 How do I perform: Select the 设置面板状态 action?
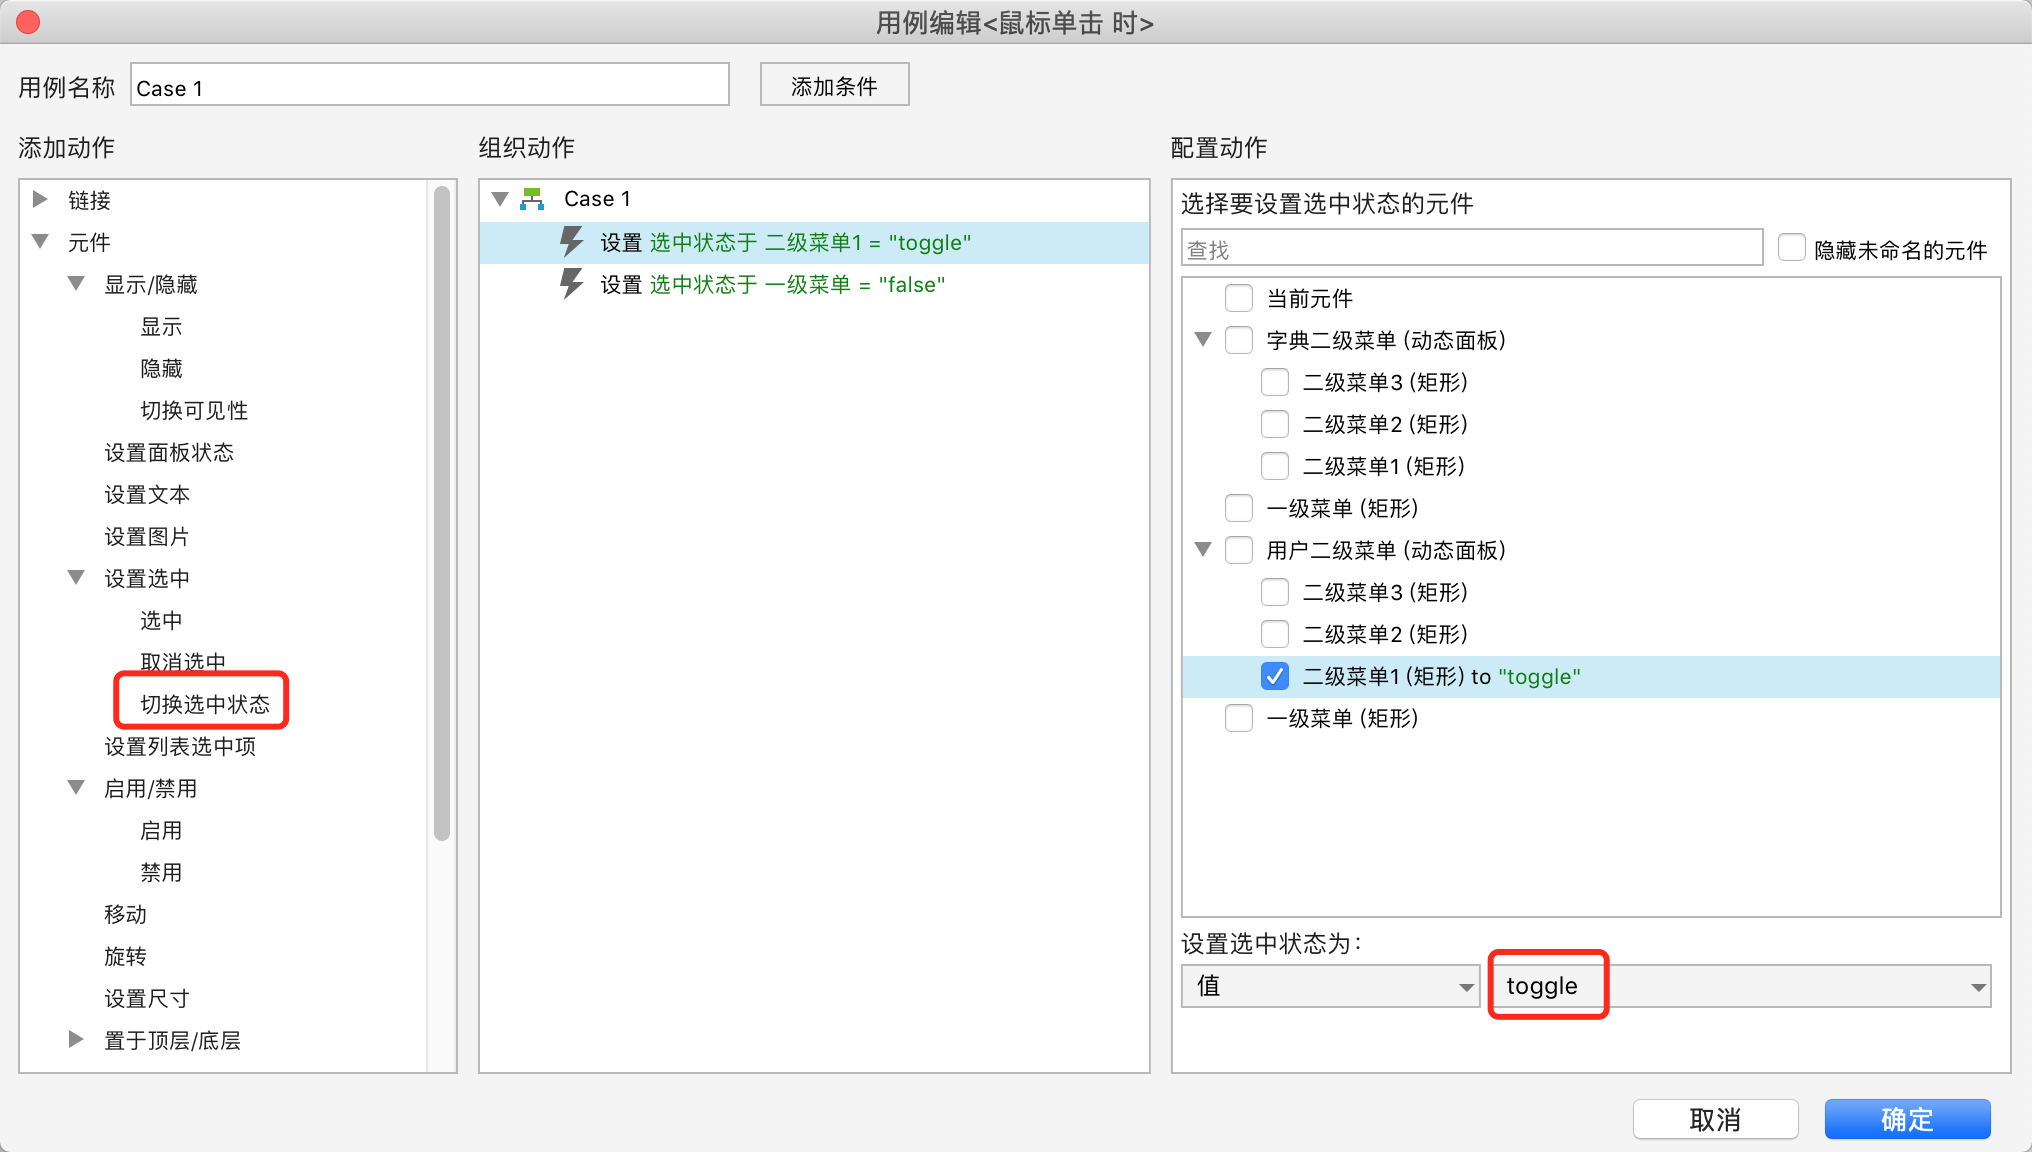(x=169, y=452)
